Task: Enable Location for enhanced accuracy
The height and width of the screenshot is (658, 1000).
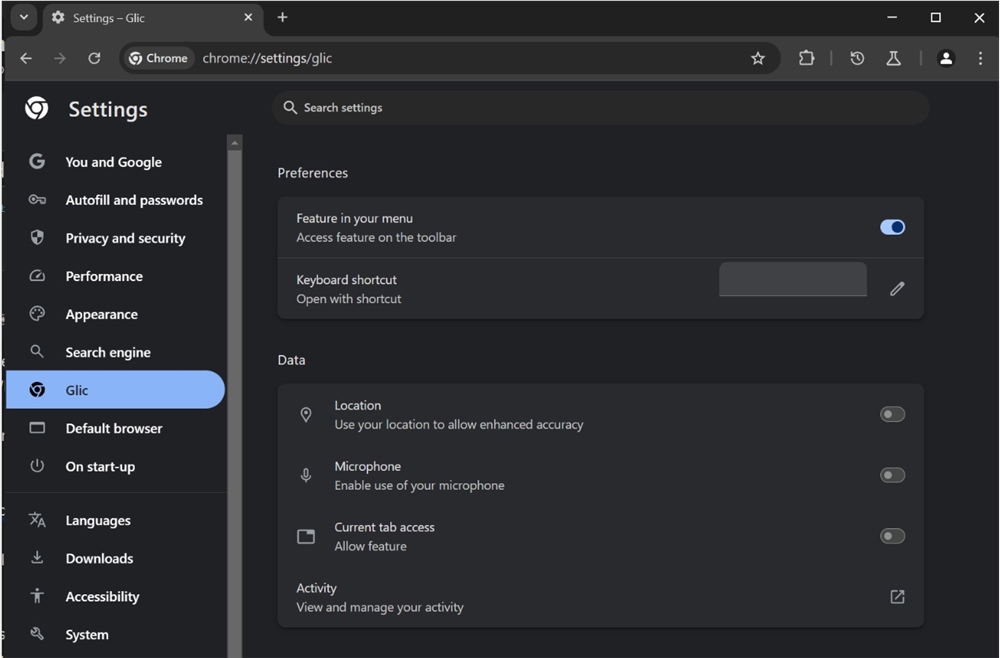Action: [x=892, y=413]
